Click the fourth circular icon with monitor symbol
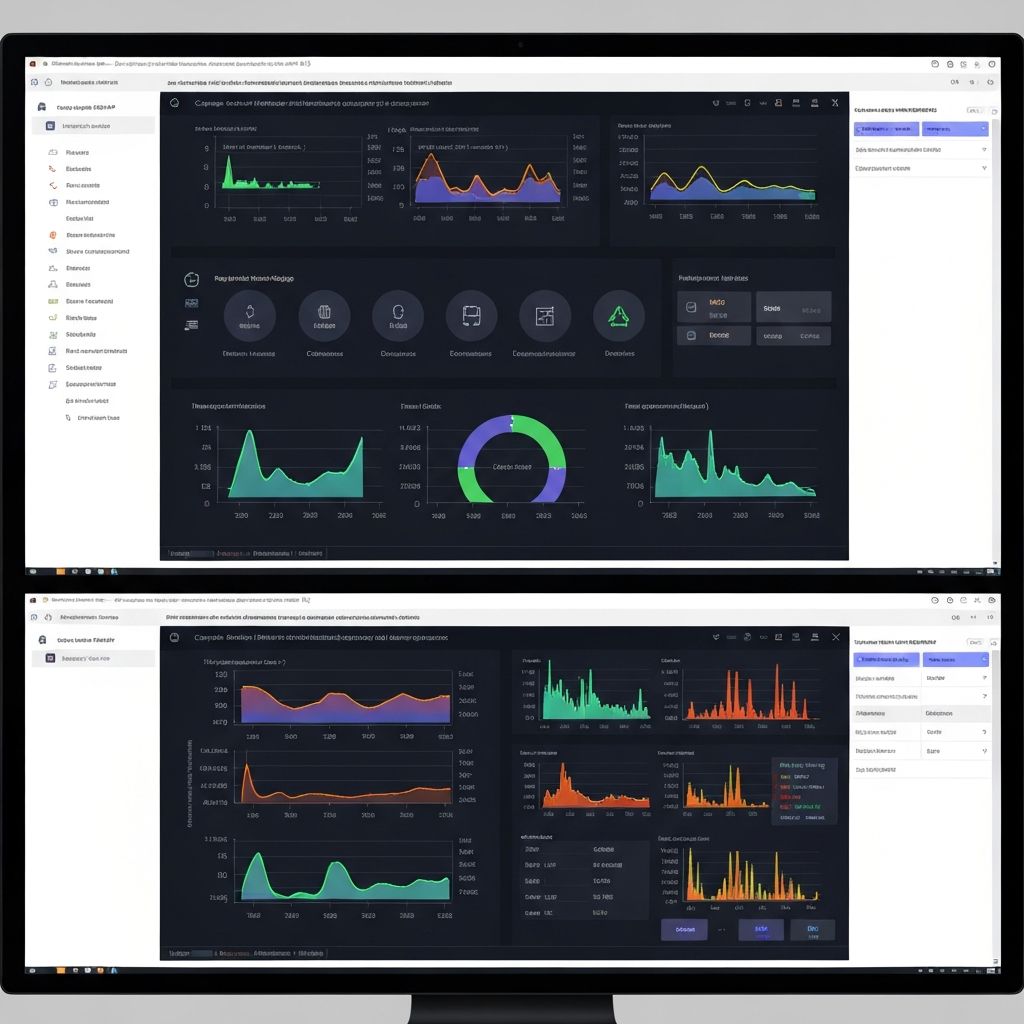The height and width of the screenshot is (1024, 1024). tap(471, 316)
